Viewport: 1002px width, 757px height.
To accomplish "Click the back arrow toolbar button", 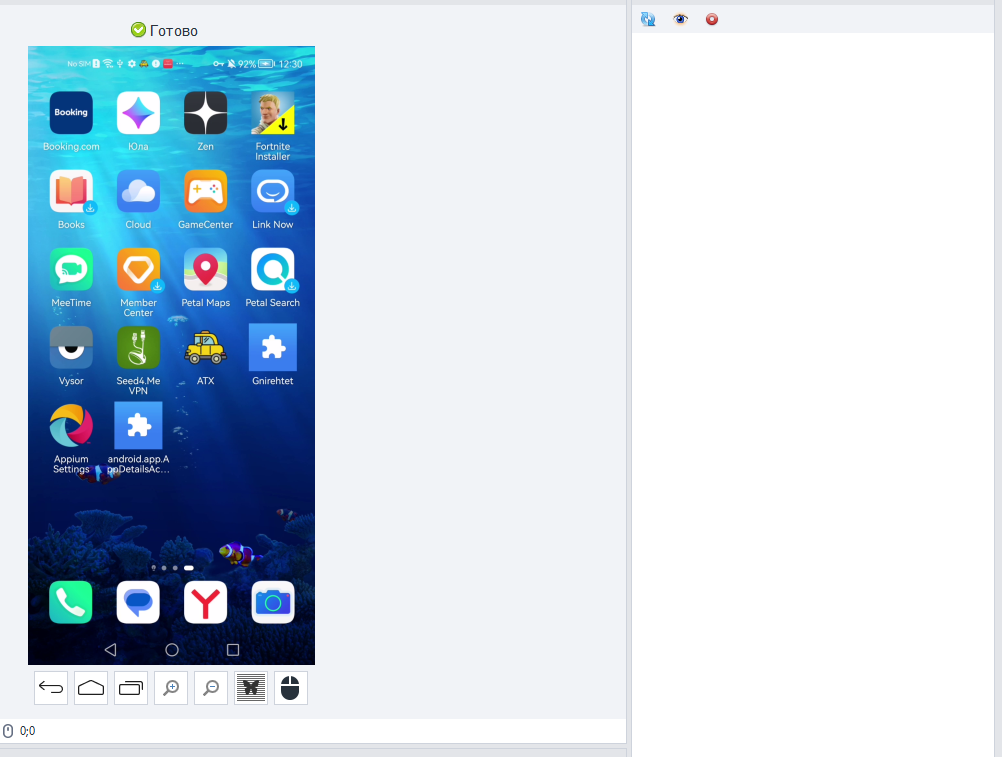I will click(51, 688).
